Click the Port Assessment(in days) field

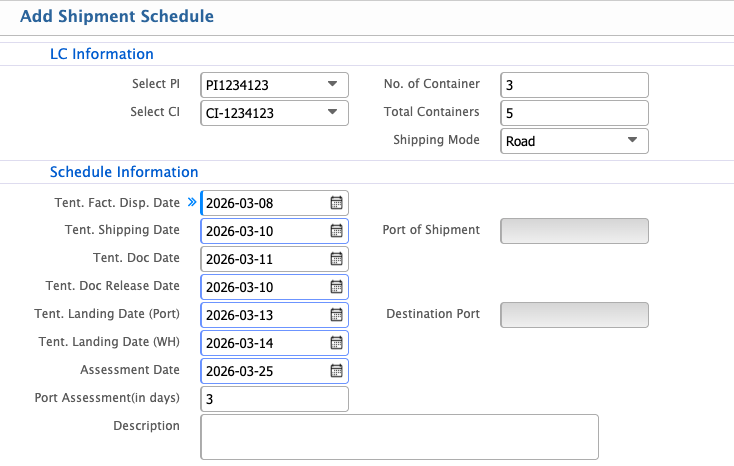[274, 399]
